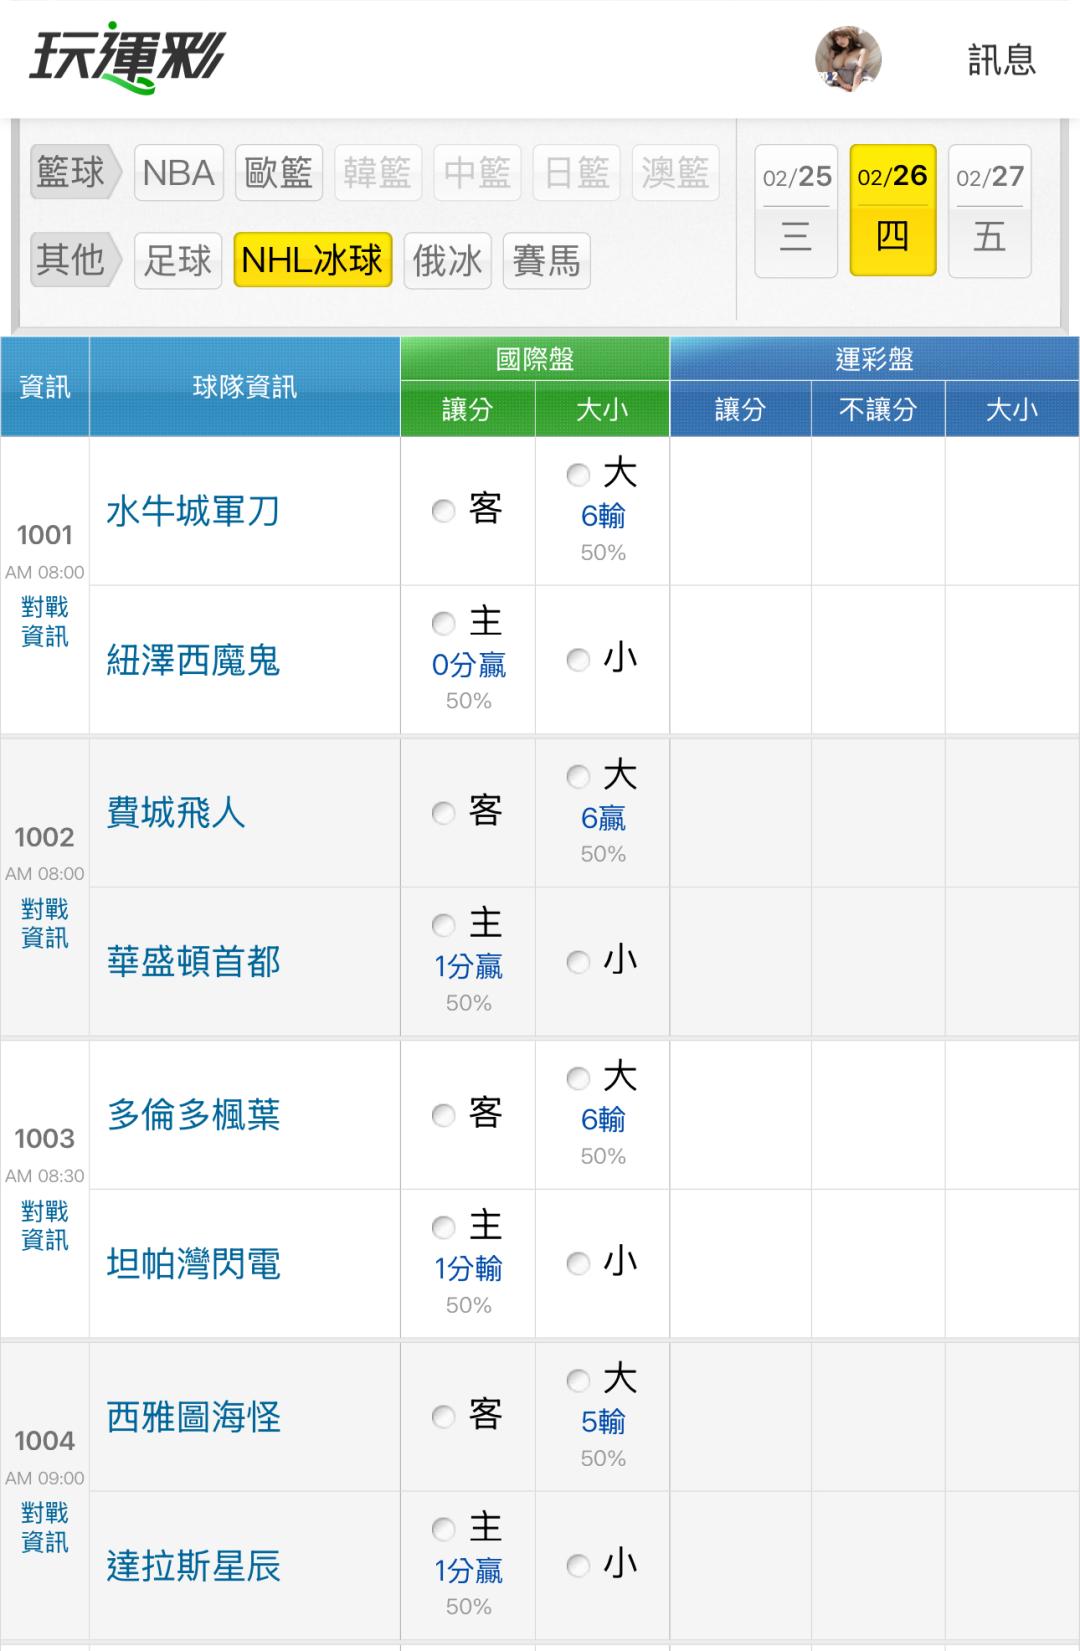Click the 資訊 column header
The image size is (1080, 1651).
click(x=45, y=387)
